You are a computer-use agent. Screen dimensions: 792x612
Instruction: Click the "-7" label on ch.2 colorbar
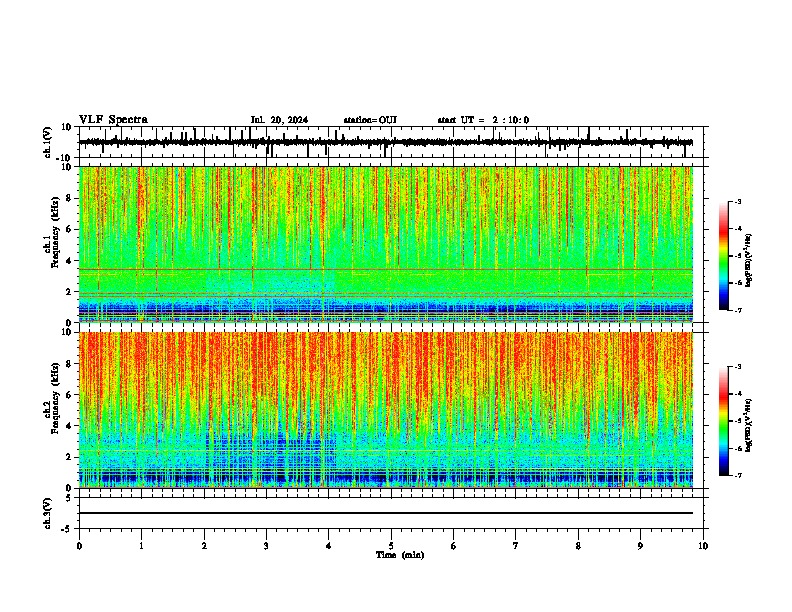coord(738,476)
